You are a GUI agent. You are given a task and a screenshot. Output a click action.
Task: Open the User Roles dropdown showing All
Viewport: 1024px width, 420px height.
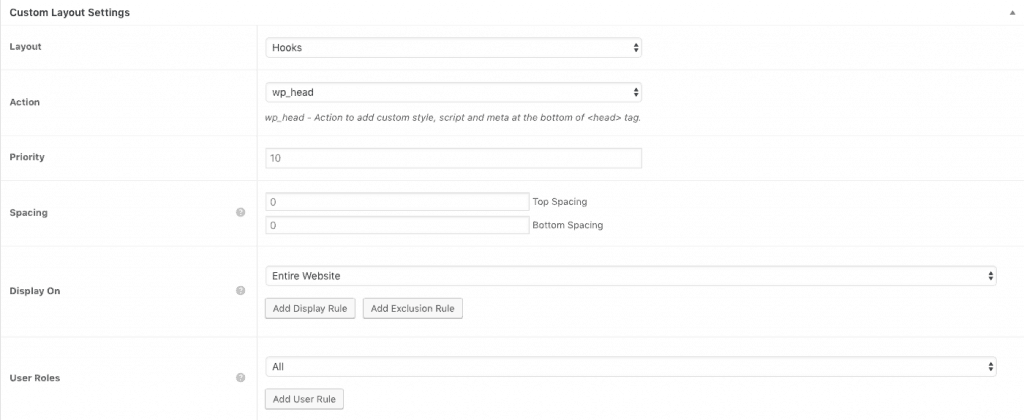pyautogui.click(x=631, y=366)
